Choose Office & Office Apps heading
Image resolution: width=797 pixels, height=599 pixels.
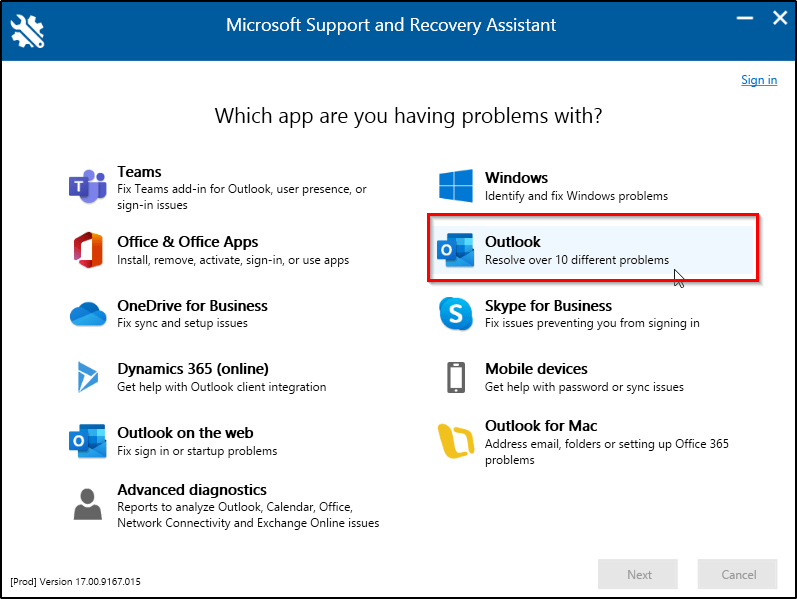[188, 242]
